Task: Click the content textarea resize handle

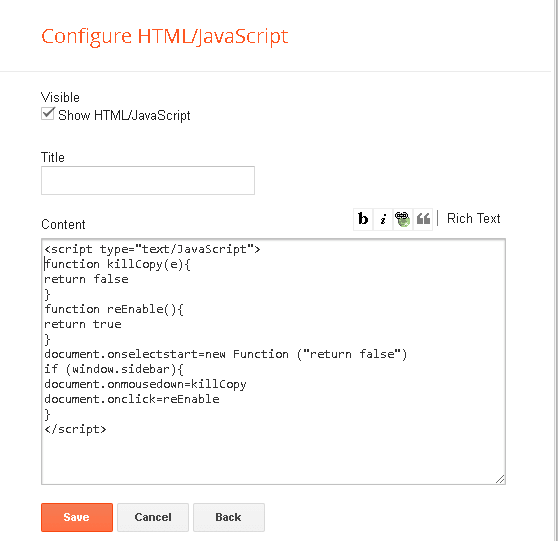Action: pos(500,479)
